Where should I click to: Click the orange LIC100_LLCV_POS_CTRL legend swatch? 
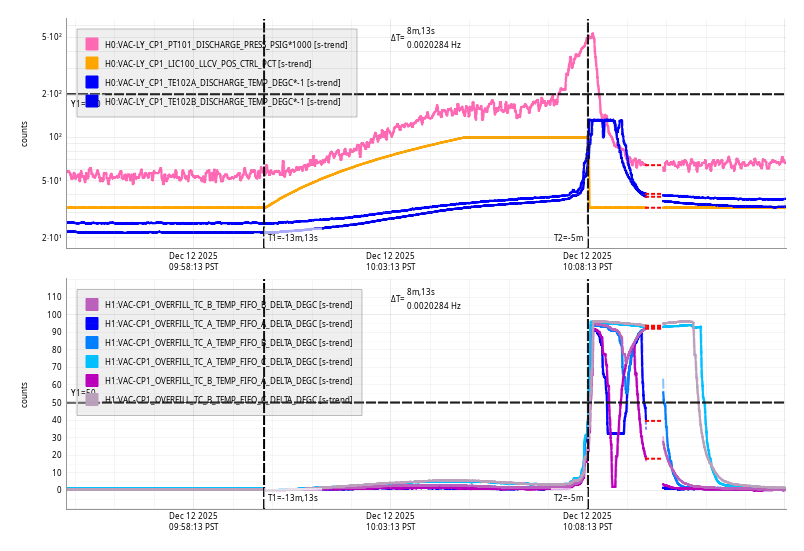[x=92, y=63]
